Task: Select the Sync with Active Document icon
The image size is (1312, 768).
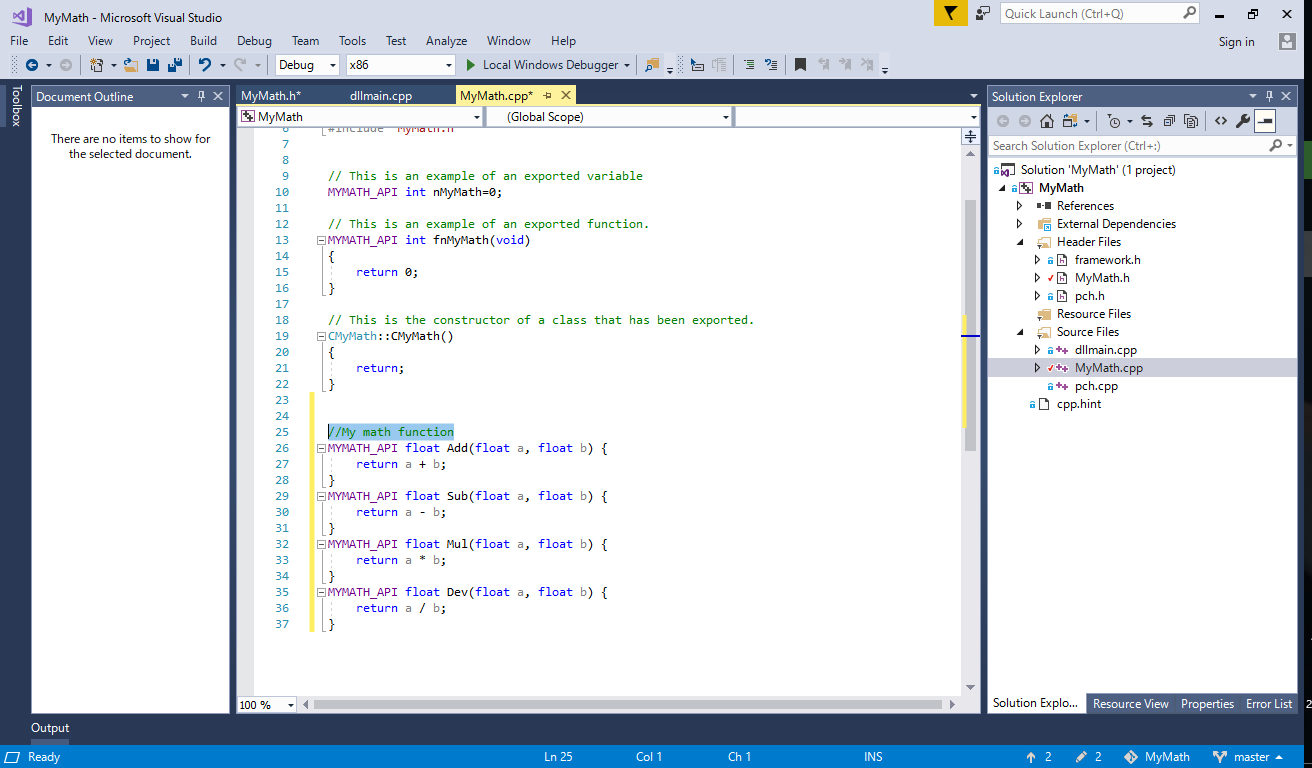Action: tap(1148, 120)
